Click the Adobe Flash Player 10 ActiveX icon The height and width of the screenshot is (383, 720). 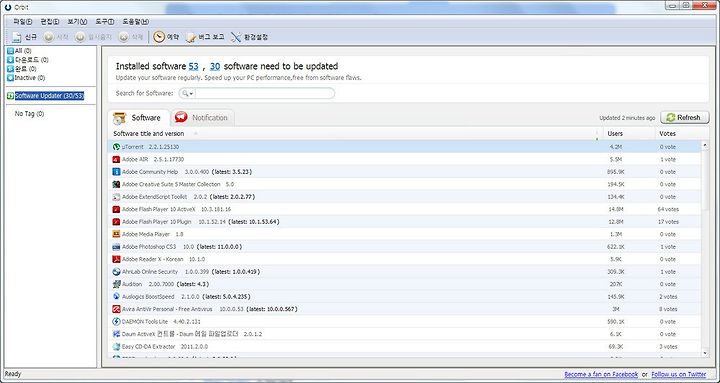116,209
